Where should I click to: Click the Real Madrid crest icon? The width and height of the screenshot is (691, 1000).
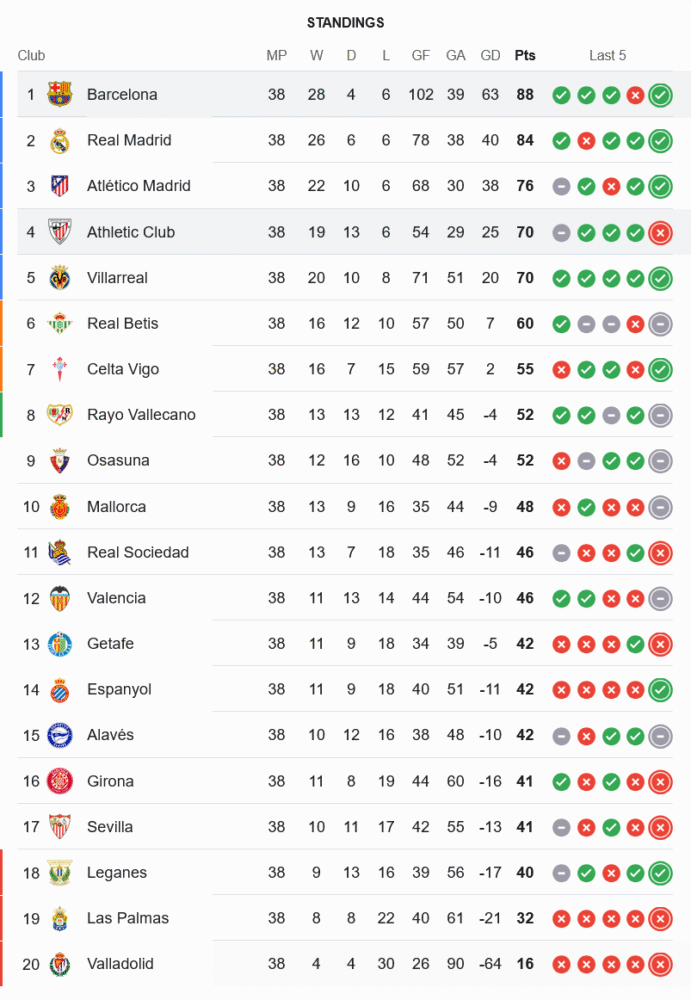coord(60,140)
